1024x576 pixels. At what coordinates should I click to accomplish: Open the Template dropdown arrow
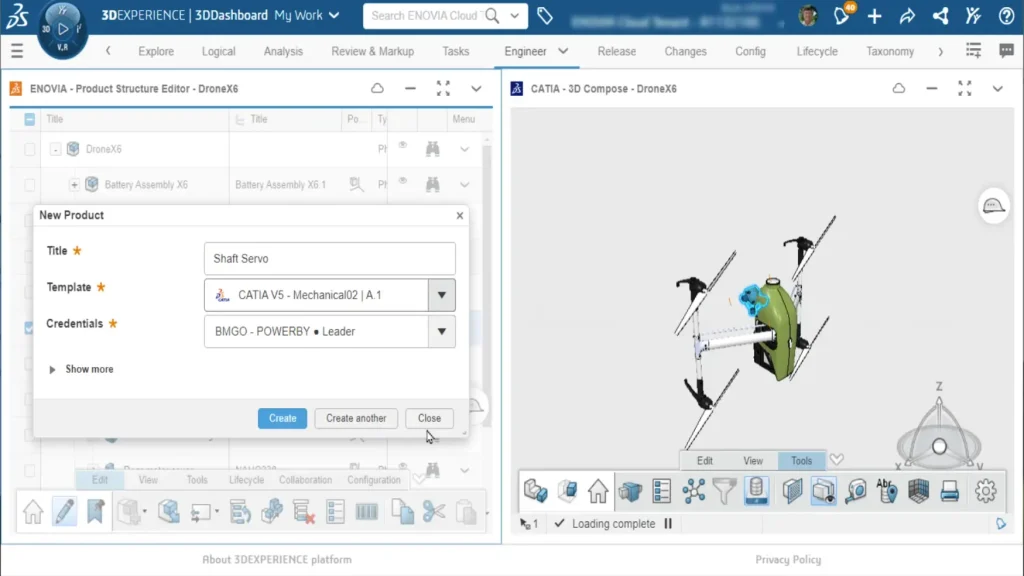coord(441,295)
